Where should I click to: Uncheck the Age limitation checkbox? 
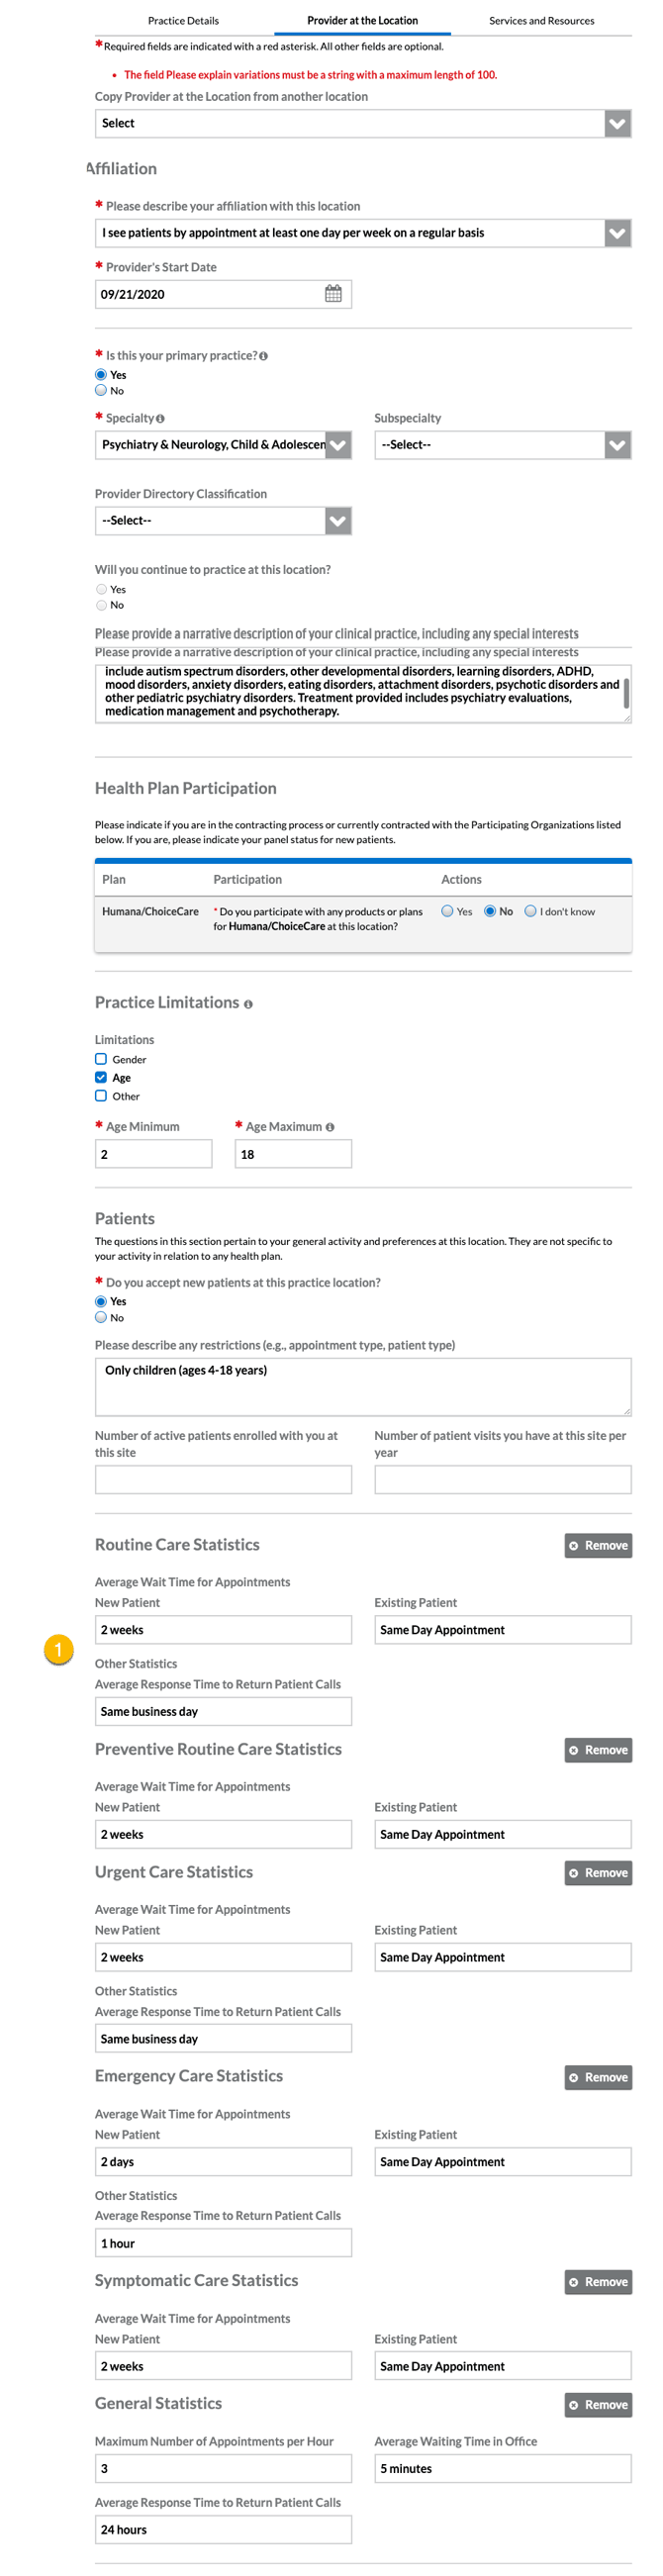click(101, 1078)
